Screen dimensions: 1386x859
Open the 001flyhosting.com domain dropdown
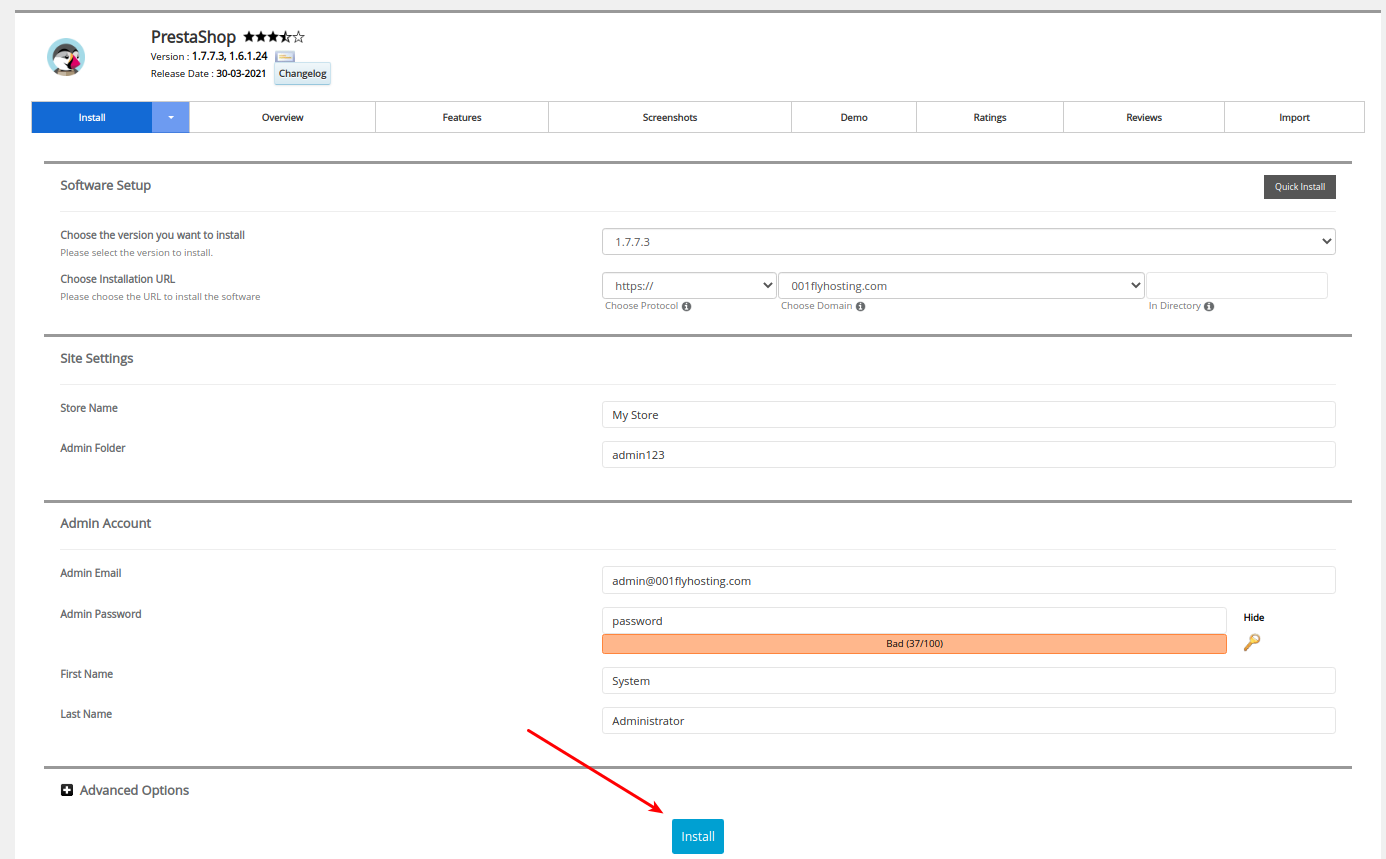(x=961, y=286)
